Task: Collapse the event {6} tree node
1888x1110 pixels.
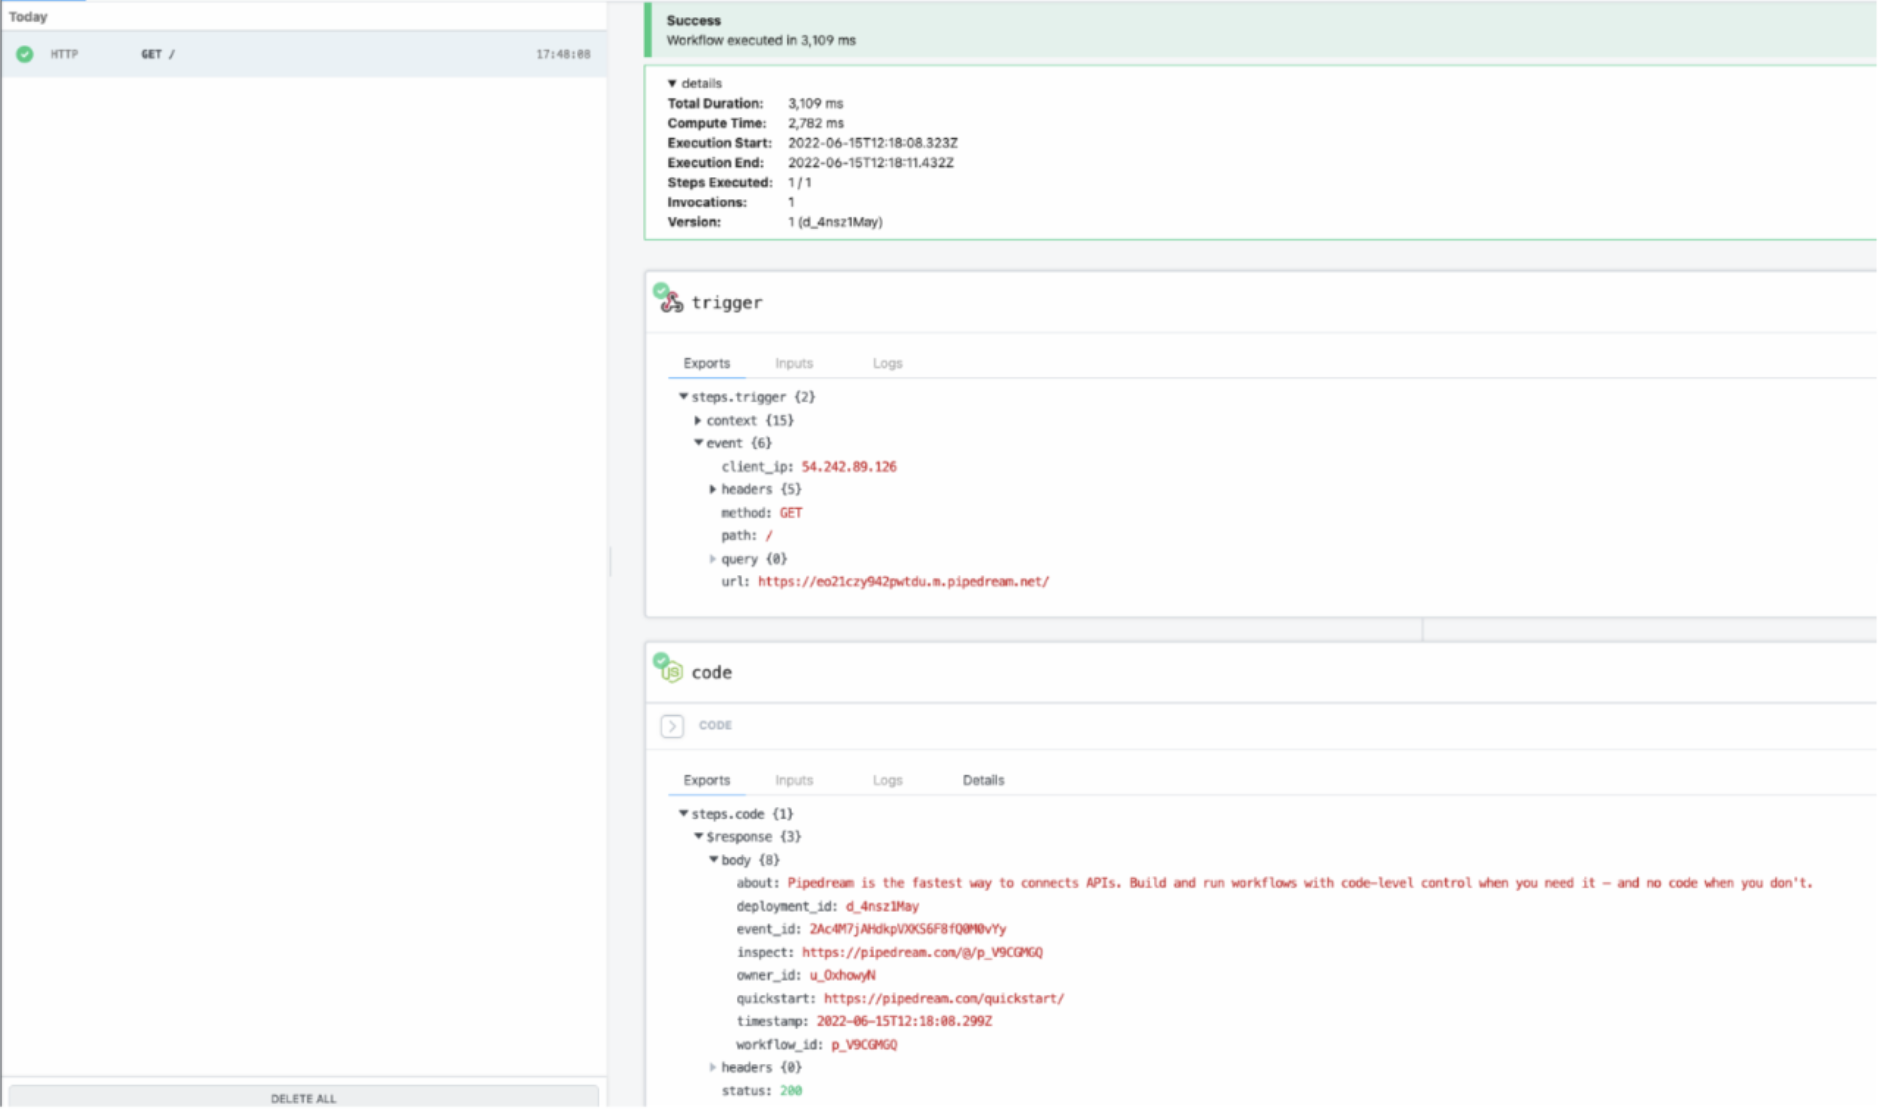Action: click(x=698, y=443)
